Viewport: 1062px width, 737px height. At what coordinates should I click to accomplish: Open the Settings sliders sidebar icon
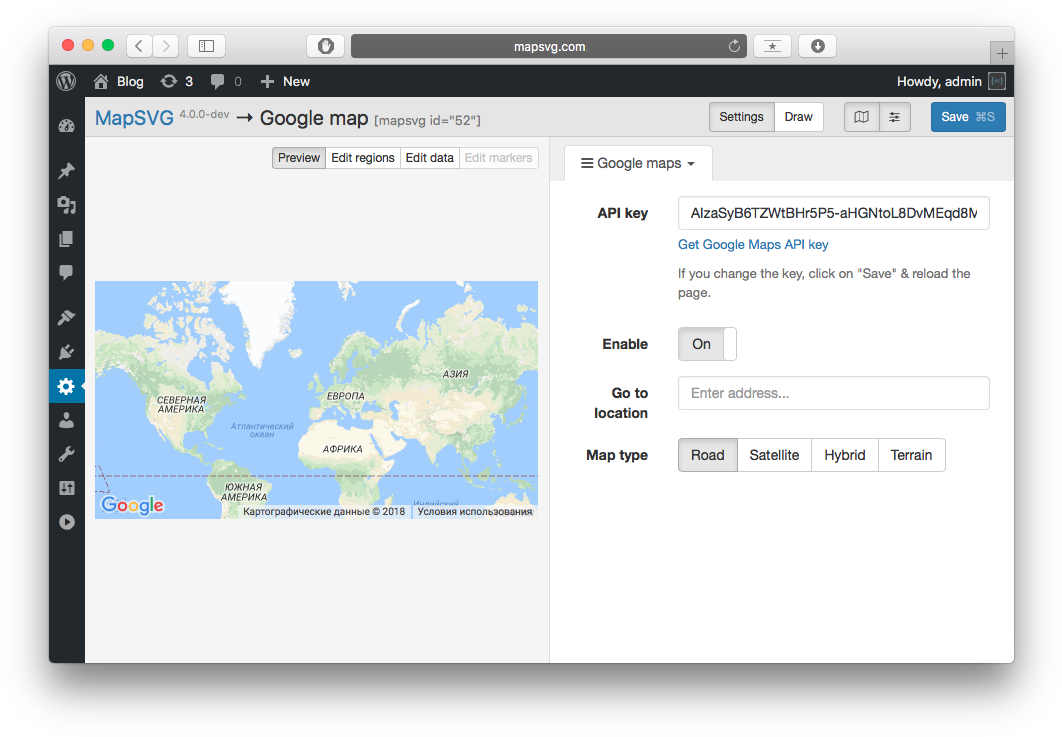click(66, 488)
